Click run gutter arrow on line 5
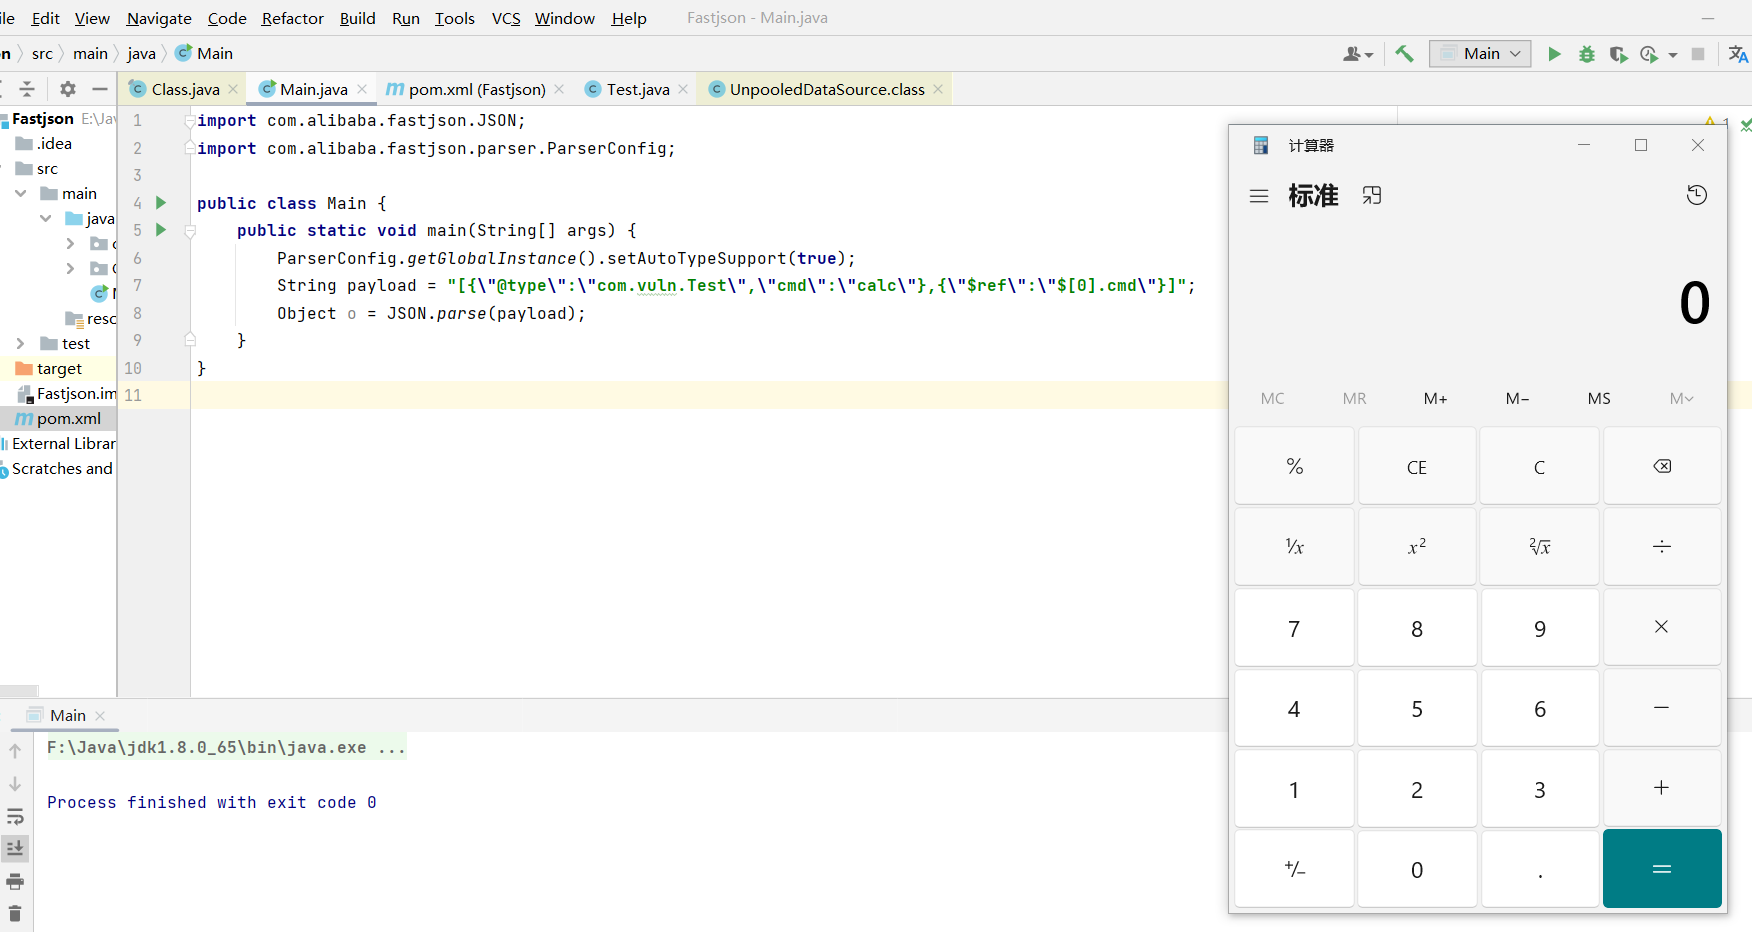 pyautogui.click(x=161, y=230)
